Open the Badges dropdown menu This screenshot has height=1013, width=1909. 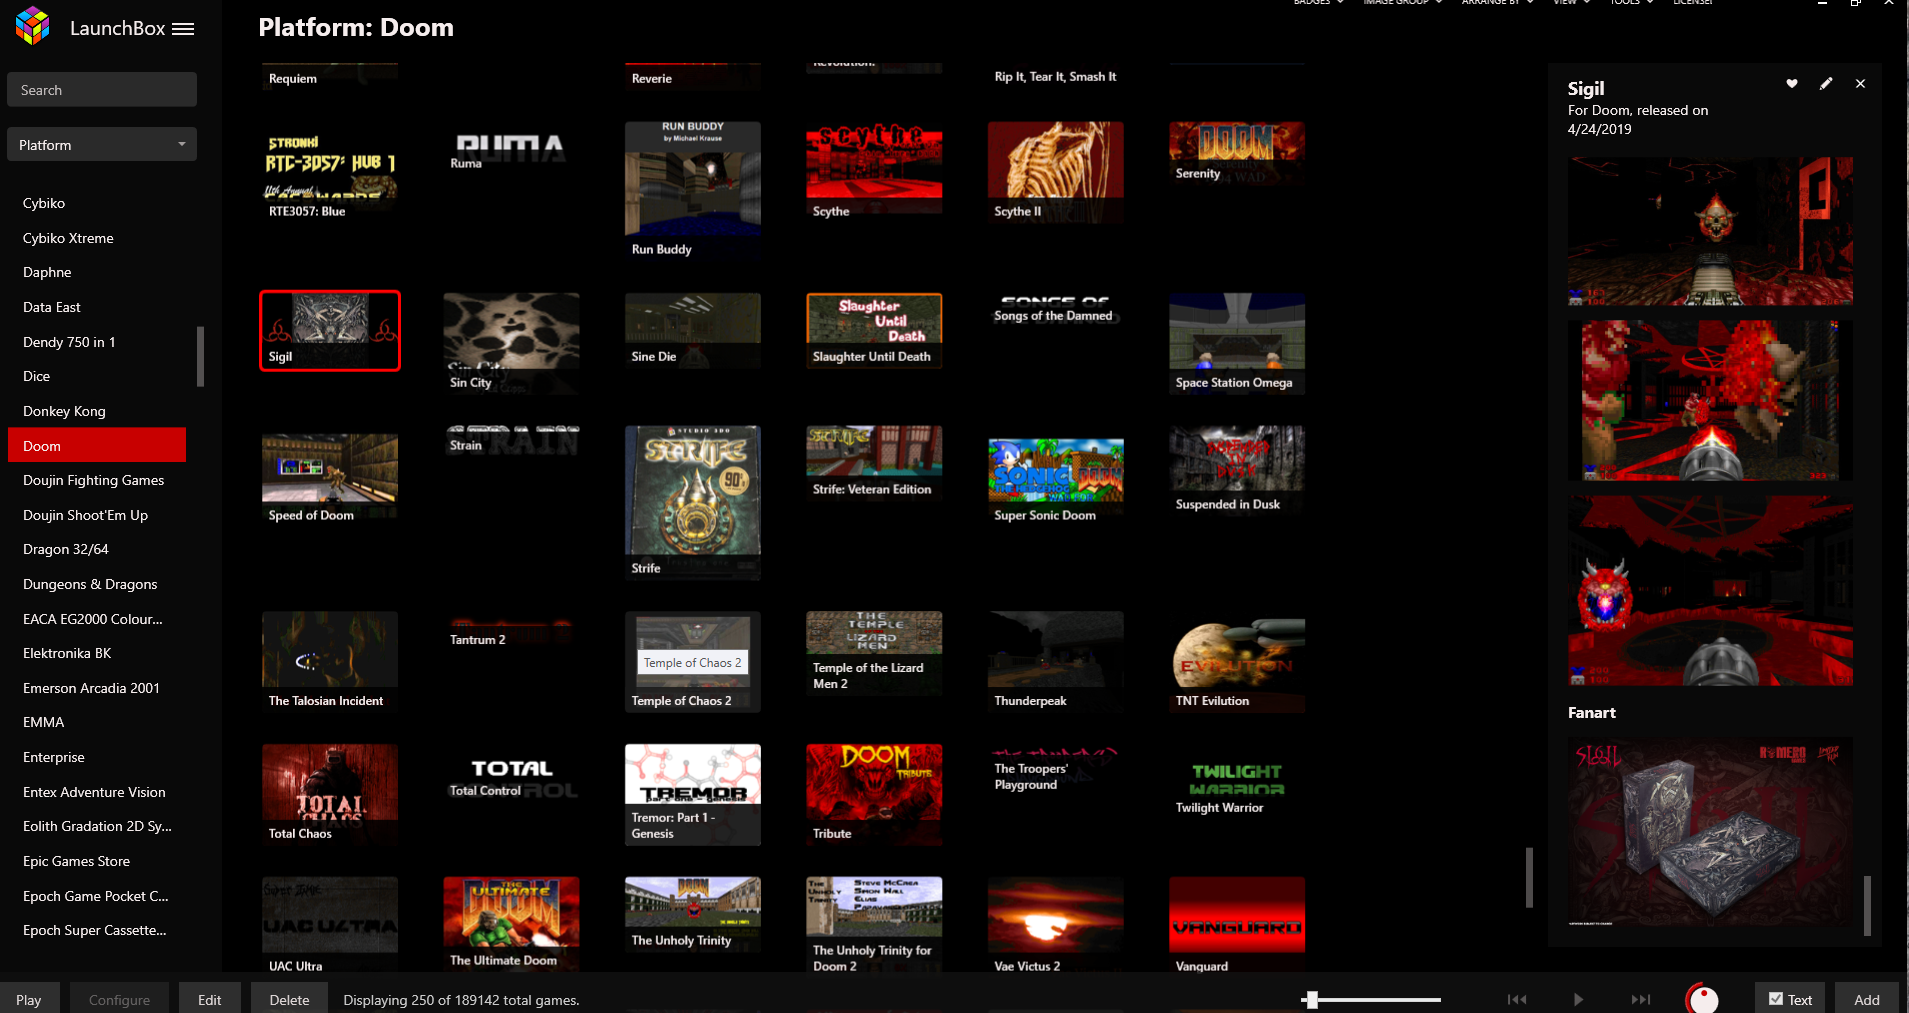pyautogui.click(x=1318, y=3)
